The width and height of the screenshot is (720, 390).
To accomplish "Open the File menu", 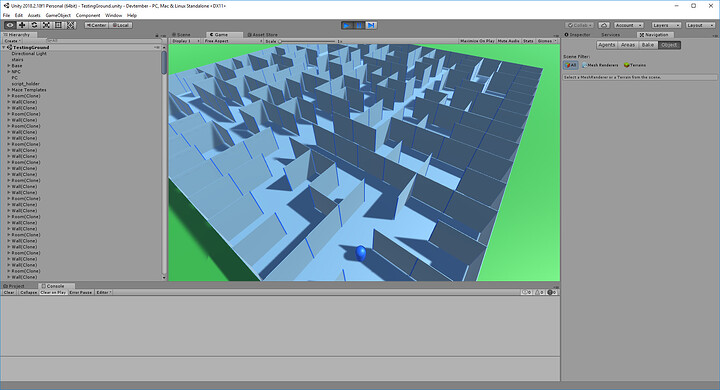I will [x=6, y=15].
